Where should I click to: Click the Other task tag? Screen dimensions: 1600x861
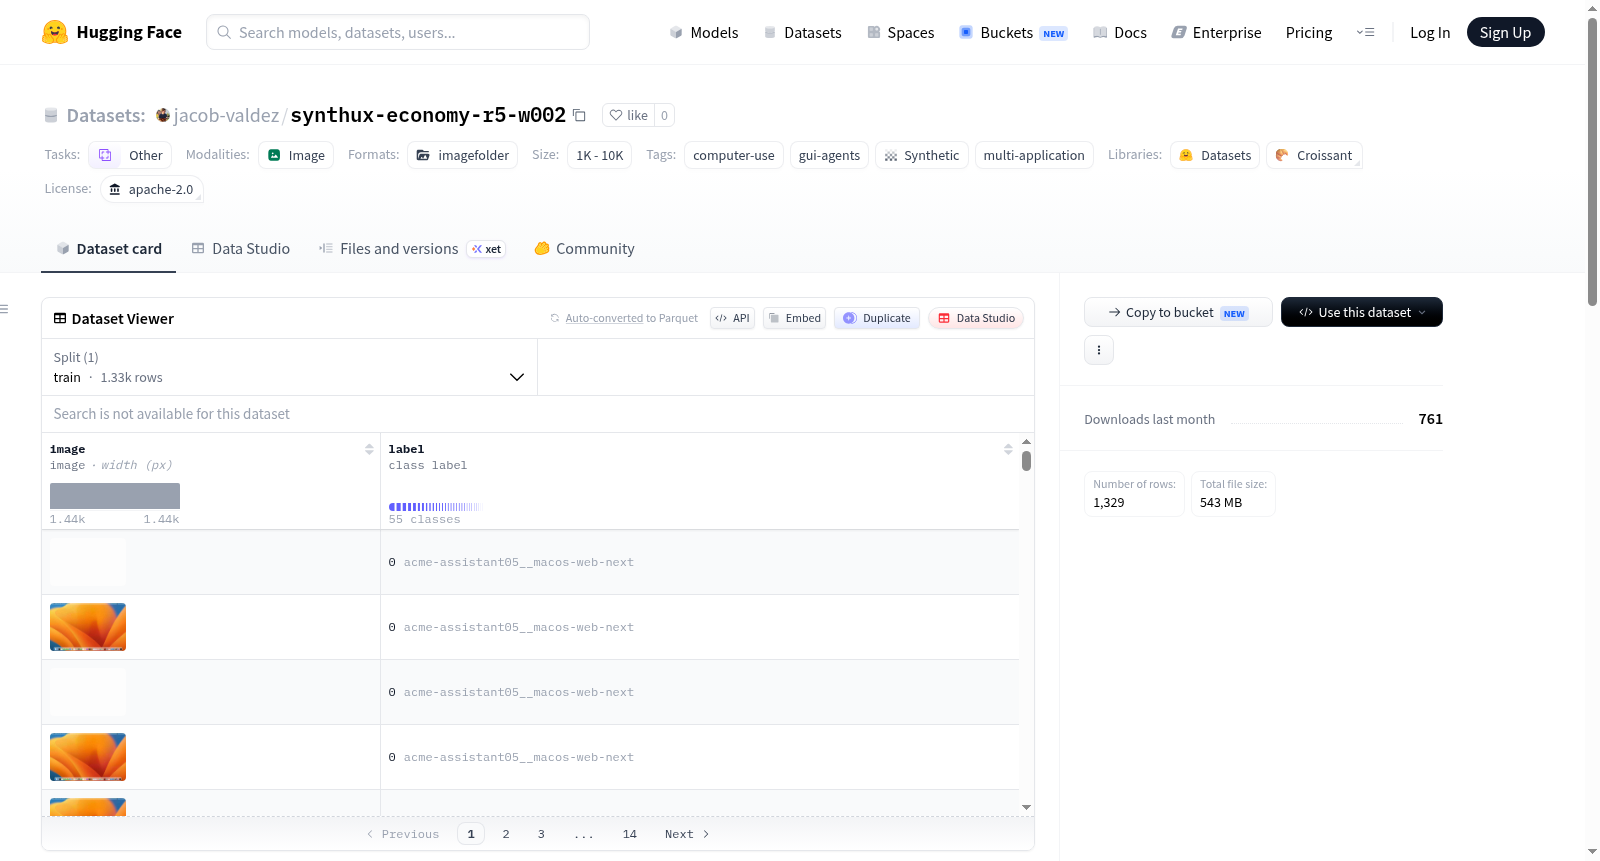[130, 155]
